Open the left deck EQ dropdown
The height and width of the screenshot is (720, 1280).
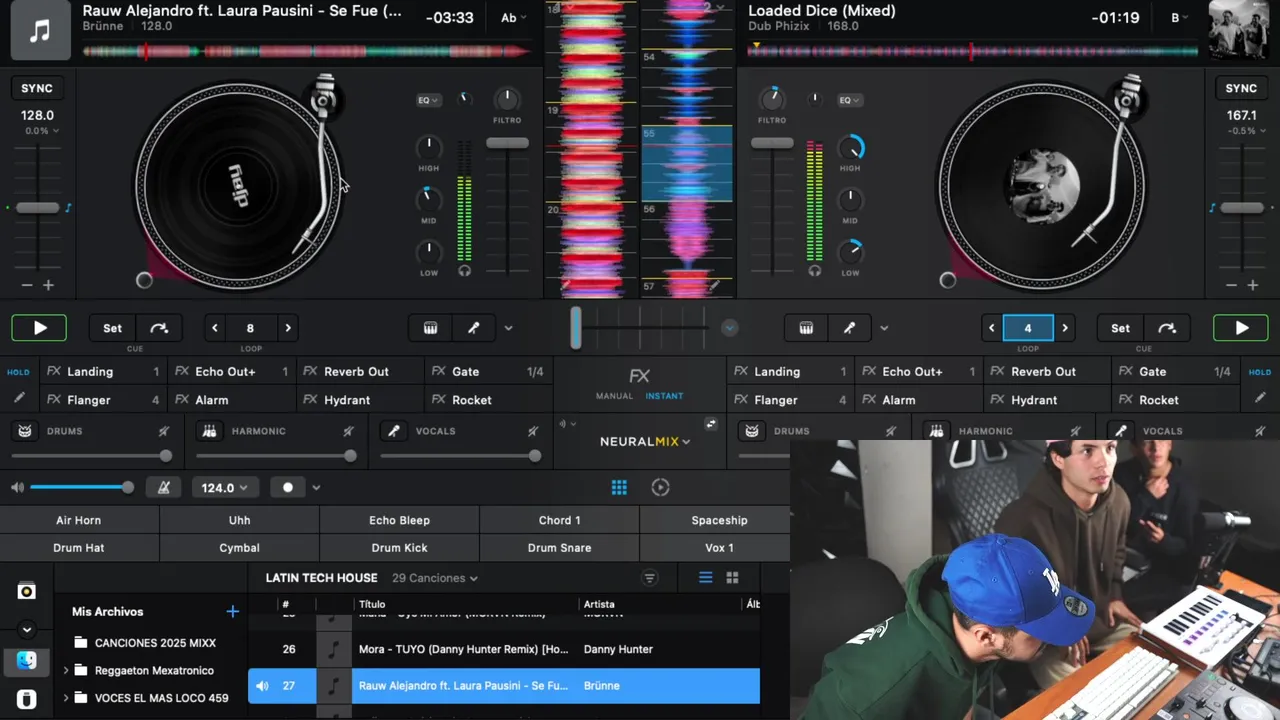(x=429, y=100)
